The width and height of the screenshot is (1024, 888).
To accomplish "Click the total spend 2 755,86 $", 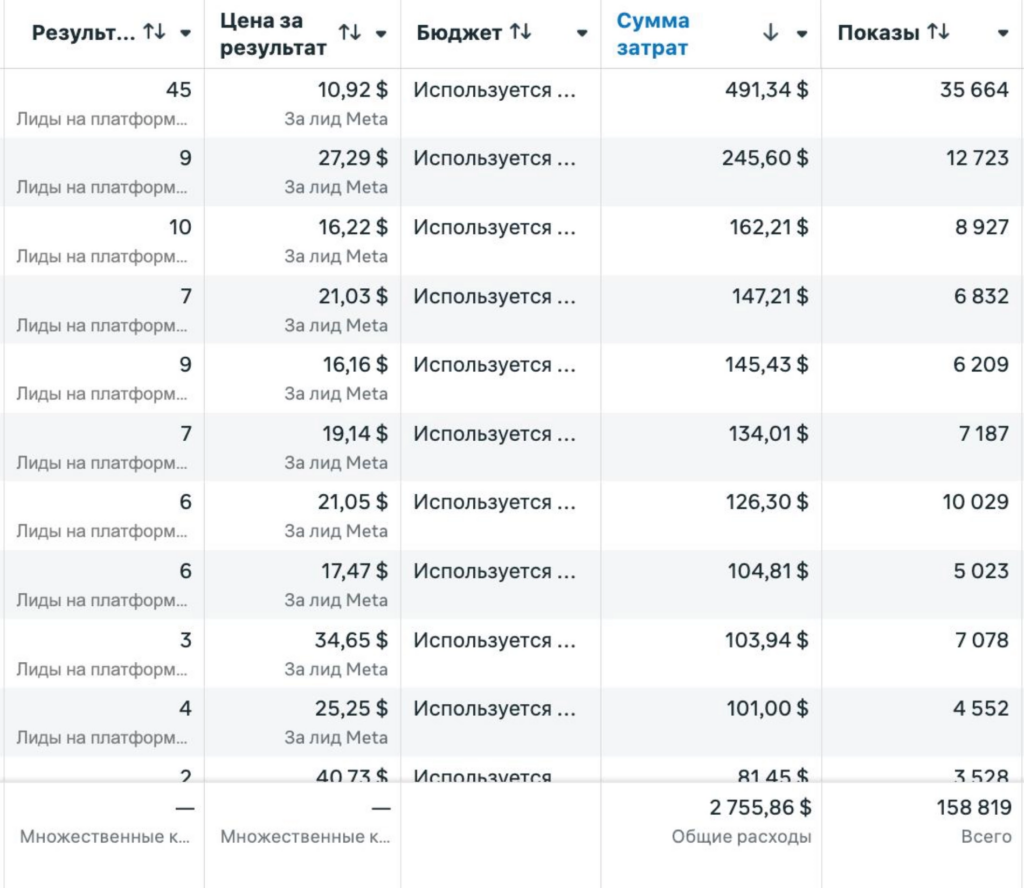I will (761, 808).
